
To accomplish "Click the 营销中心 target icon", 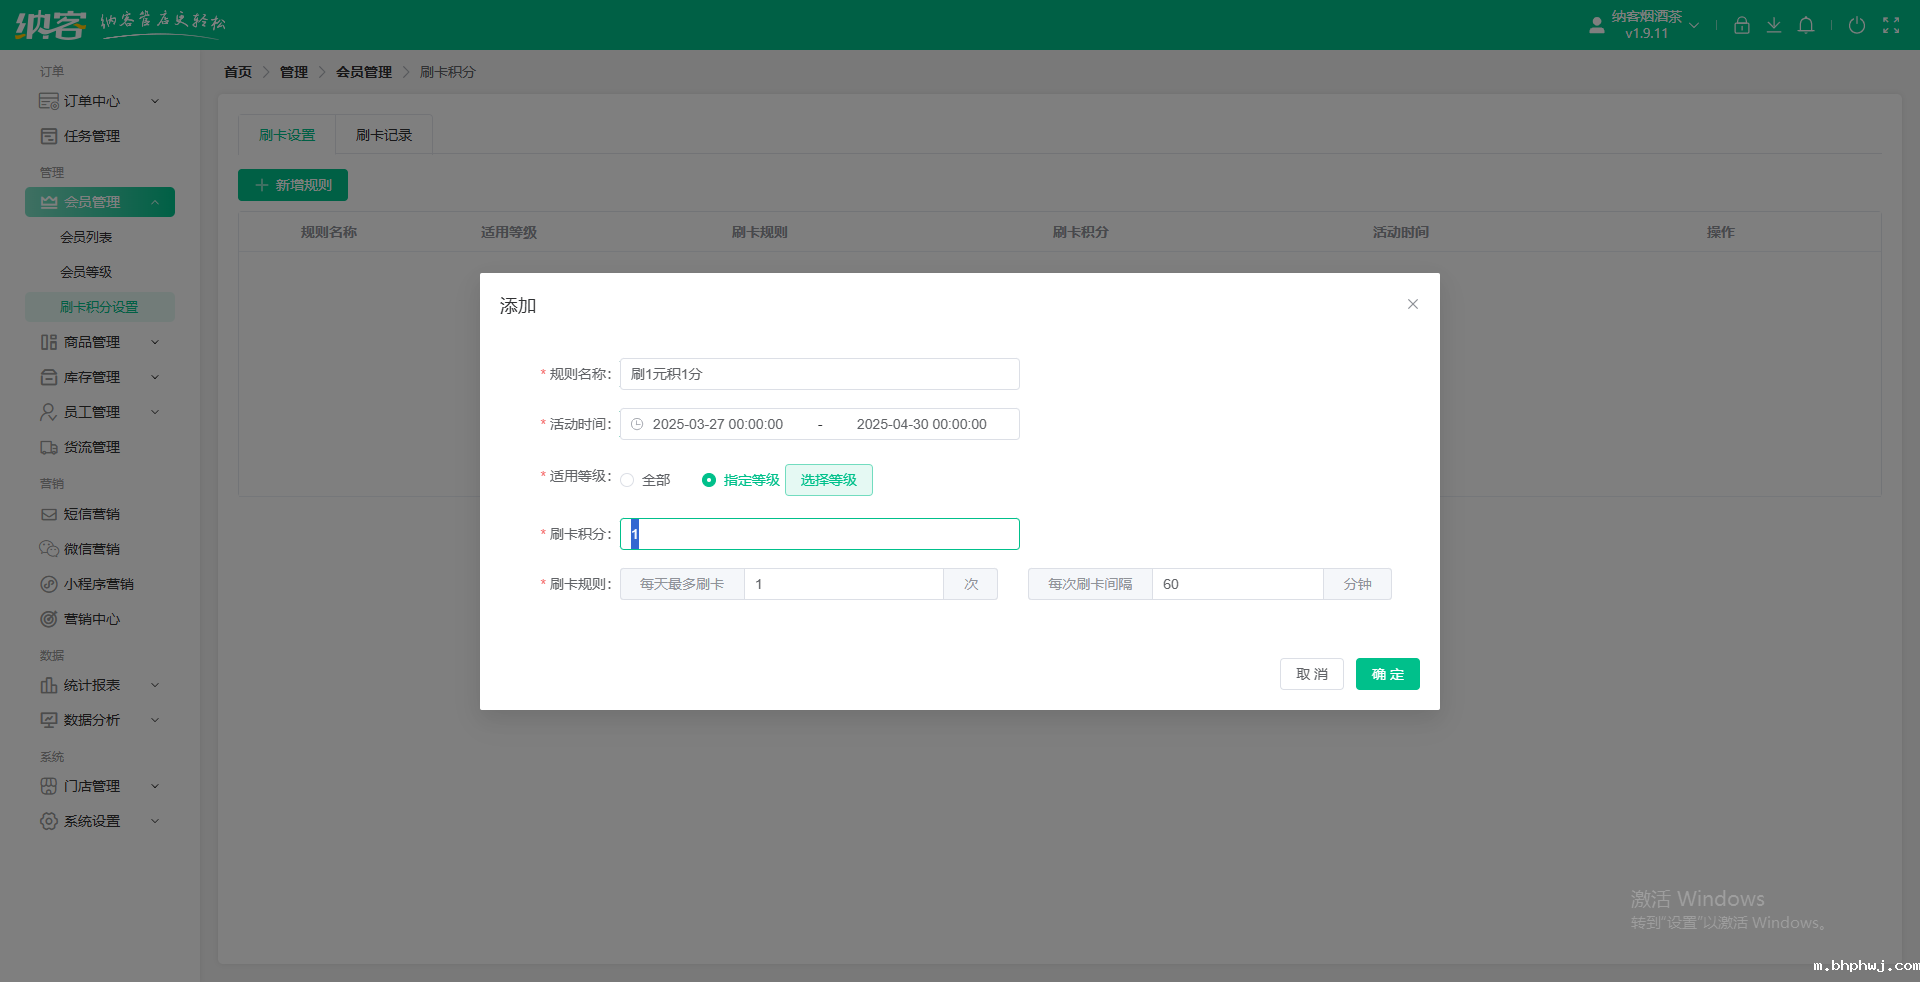I will [48, 619].
